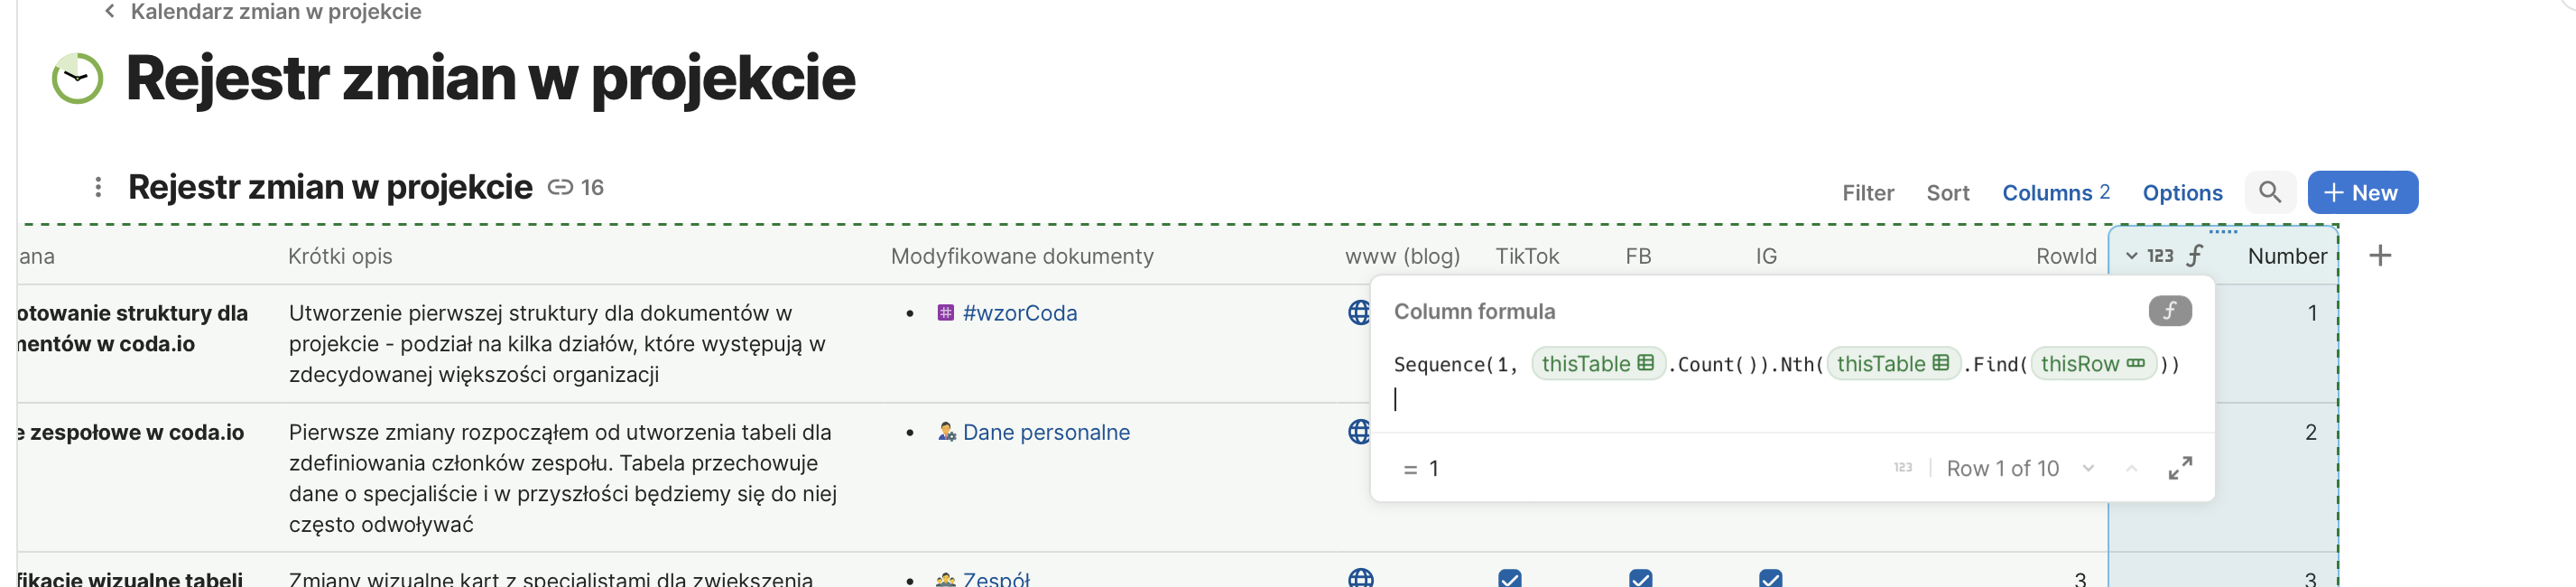Open the table's three-dot options menu
The height and width of the screenshot is (587, 2576).
98,187
